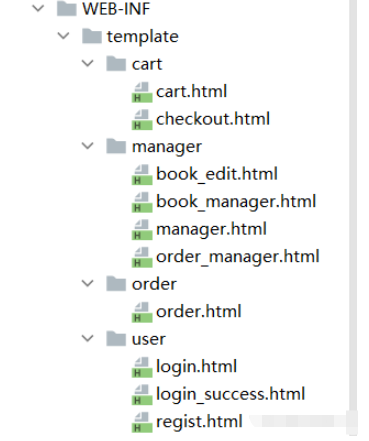Select the WEB-INF folder name
Screen dimensions: 369x441
[x=116, y=9]
